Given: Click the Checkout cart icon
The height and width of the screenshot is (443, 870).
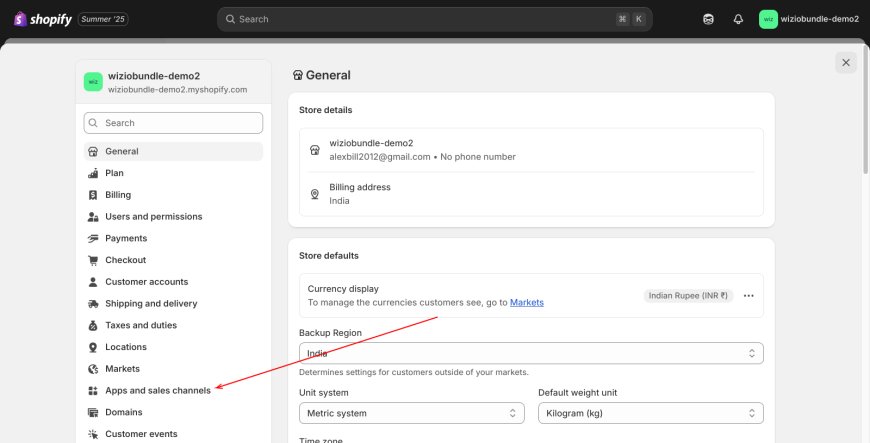Looking at the screenshot, I should click(x=93, y=260).
